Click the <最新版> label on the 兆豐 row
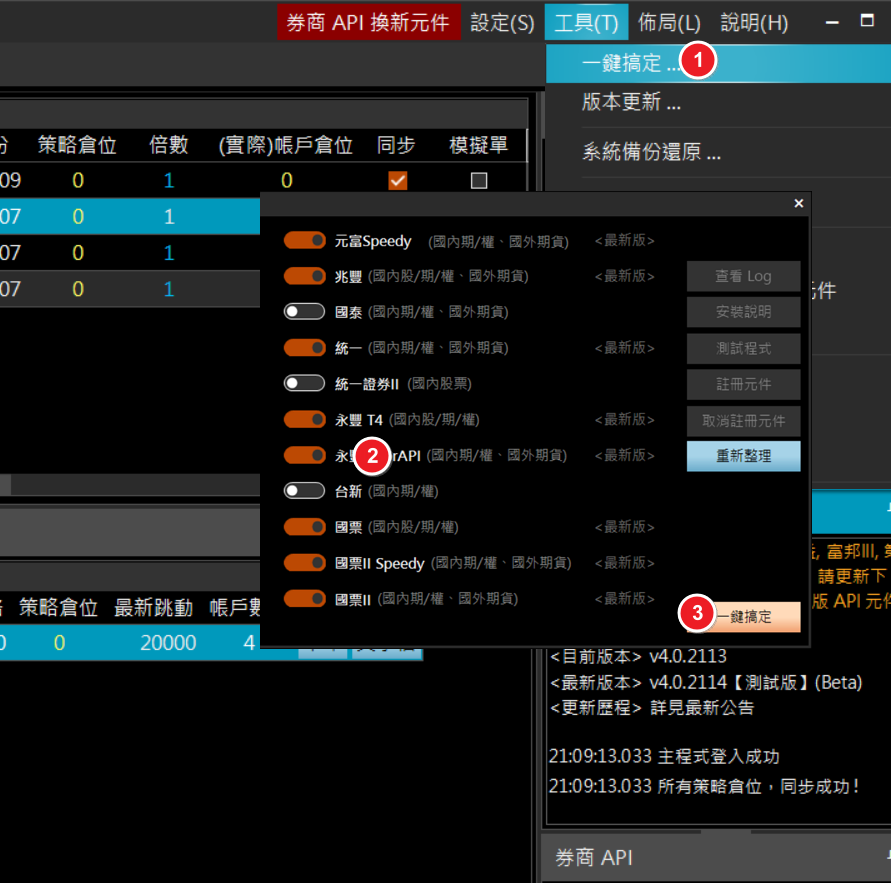The image size is (891, 883). (624, 276)
